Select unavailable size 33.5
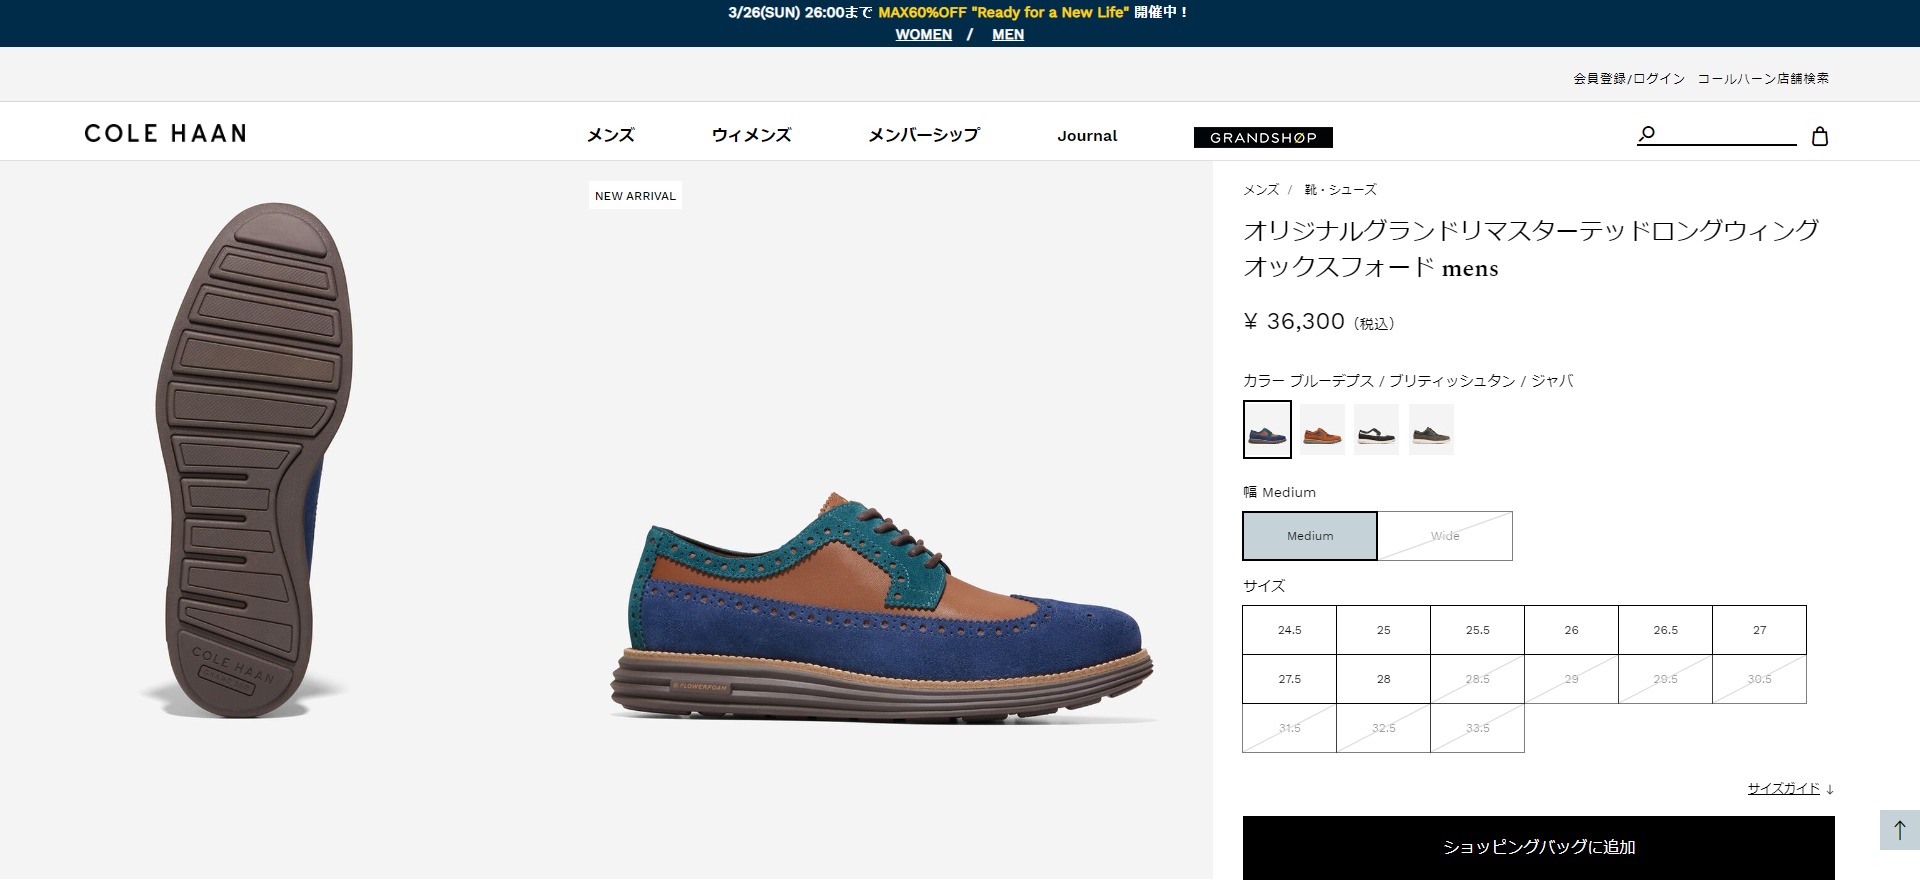This screenshot has width=1920, height=880. (x=1477, y=728)
